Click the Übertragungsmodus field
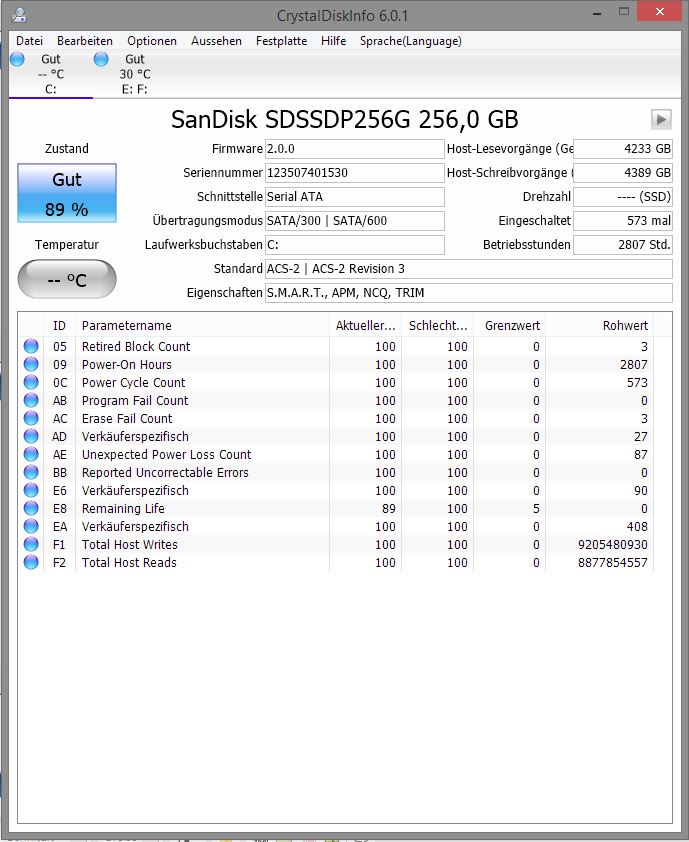The width and height of the screenshot is (689, 842). pyautogui.click(x=354, y=221)
